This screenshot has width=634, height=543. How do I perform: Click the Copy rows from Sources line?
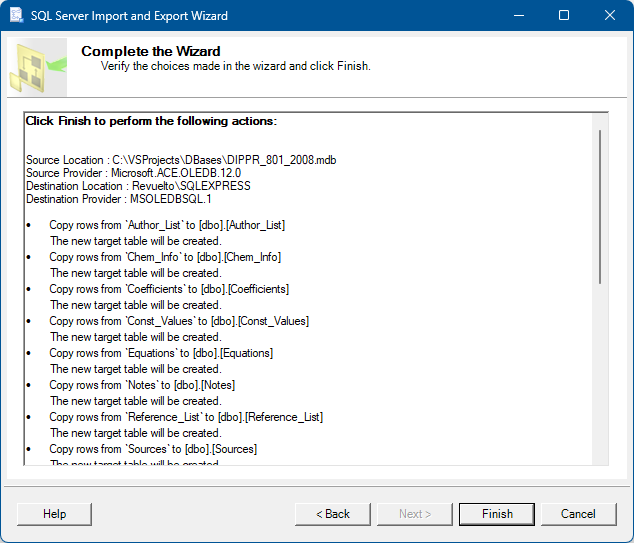point(153,449)
